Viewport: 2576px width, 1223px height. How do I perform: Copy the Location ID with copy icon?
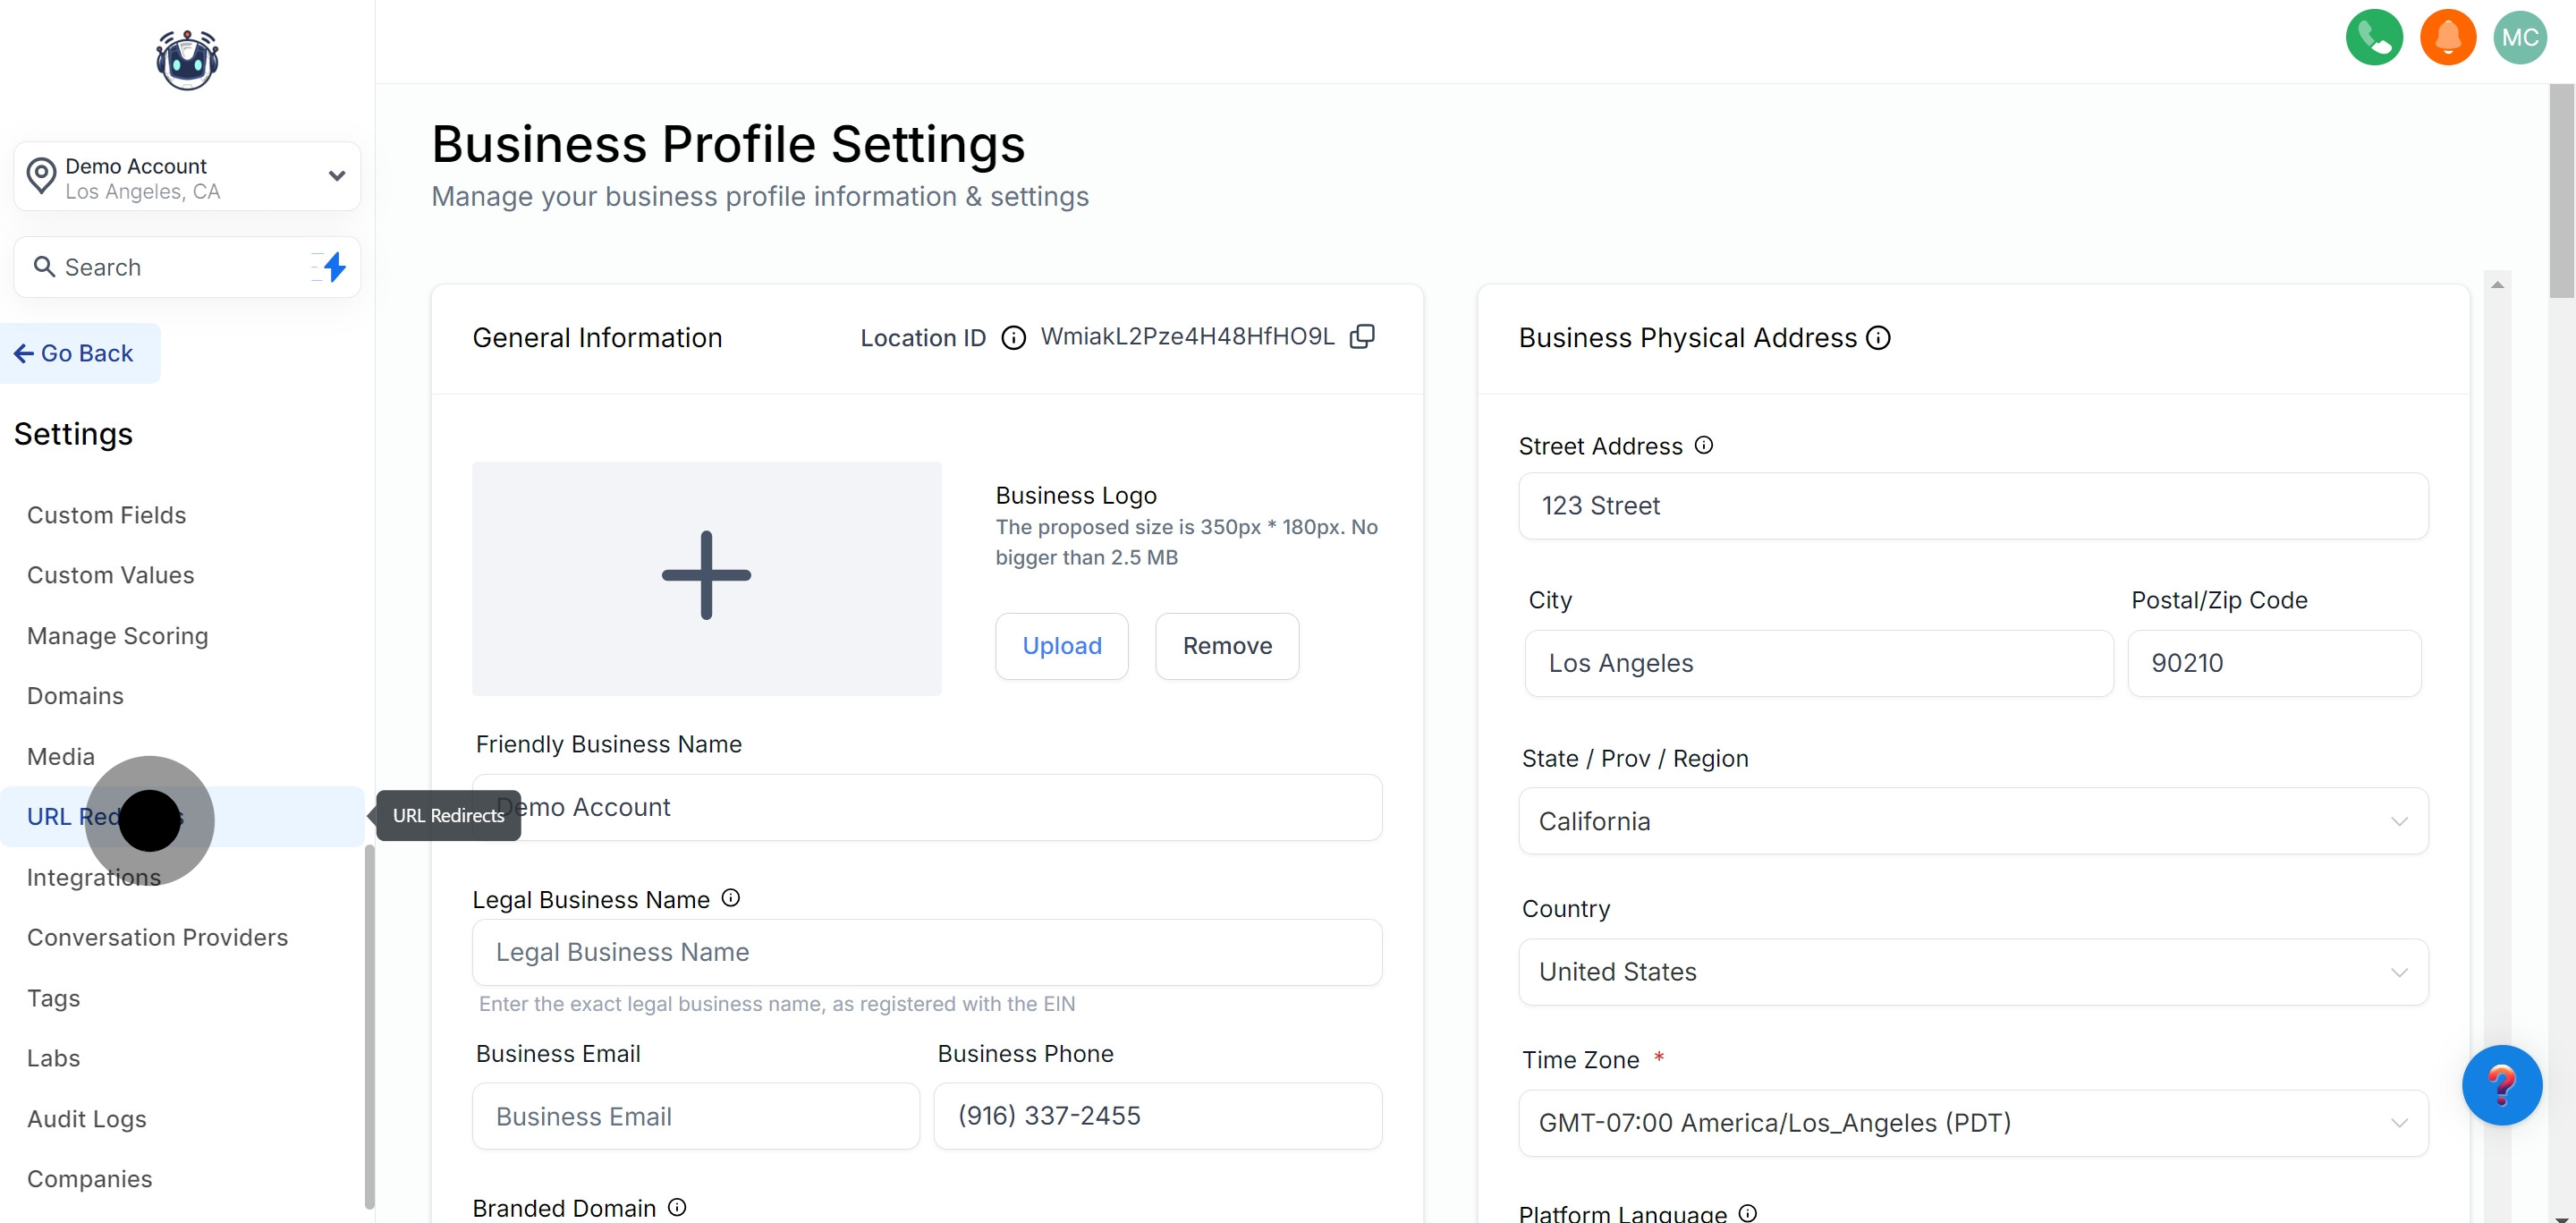pyautogui.click(x=1362, y=337)
